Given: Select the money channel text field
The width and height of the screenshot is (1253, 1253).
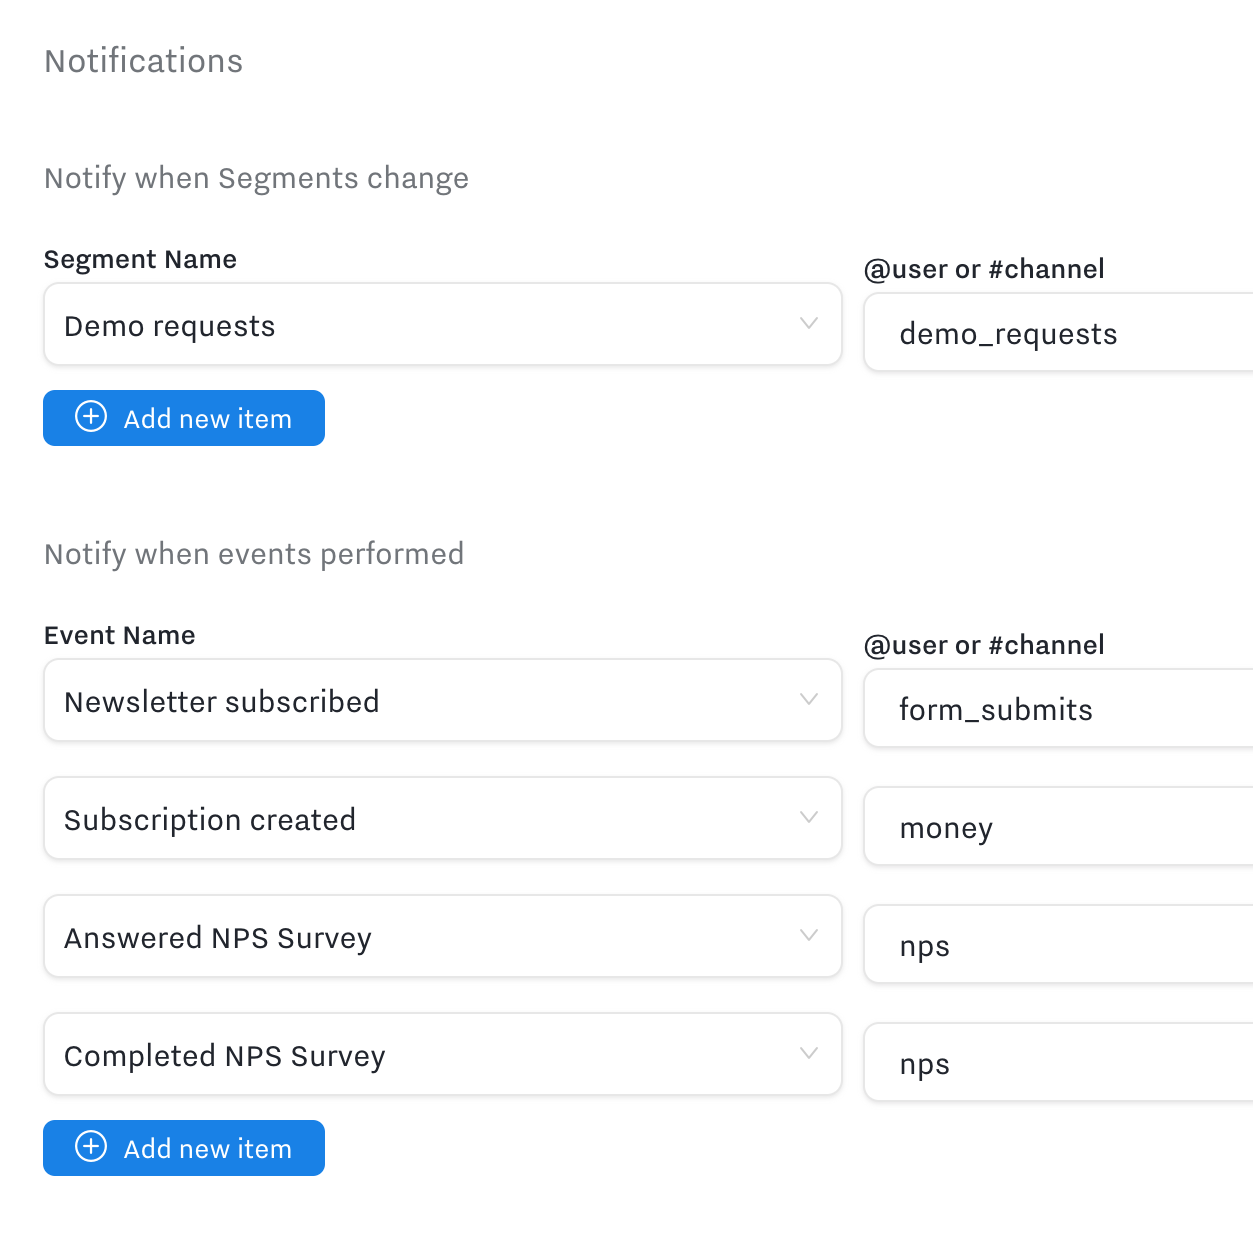Looking at the screenshot, I should pos(1058,828).
